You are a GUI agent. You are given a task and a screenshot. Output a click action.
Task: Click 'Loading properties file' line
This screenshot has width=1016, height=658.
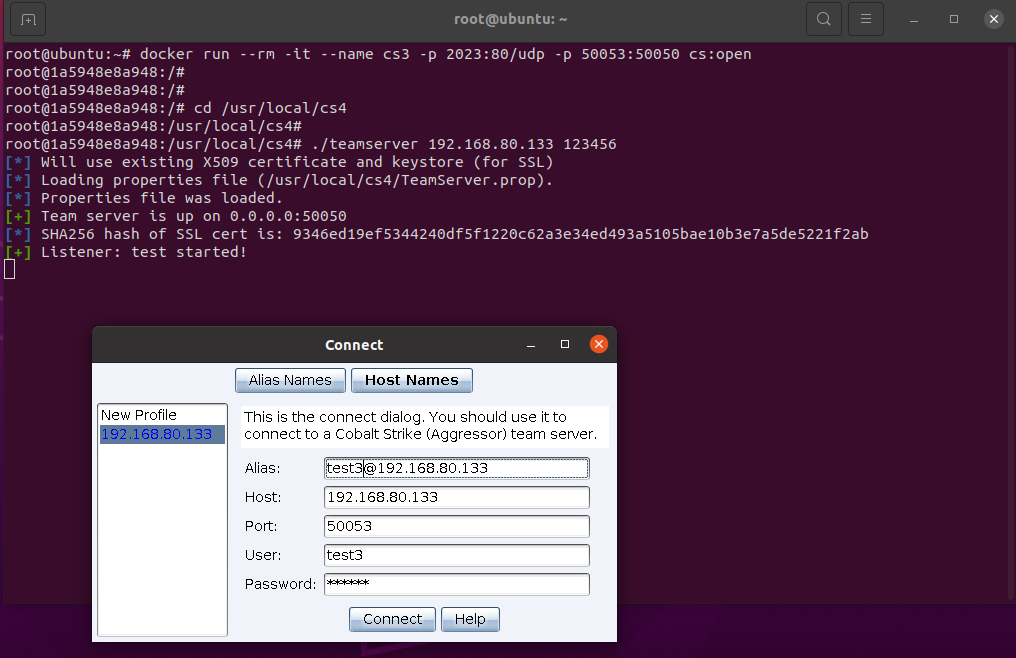[279, 180]
